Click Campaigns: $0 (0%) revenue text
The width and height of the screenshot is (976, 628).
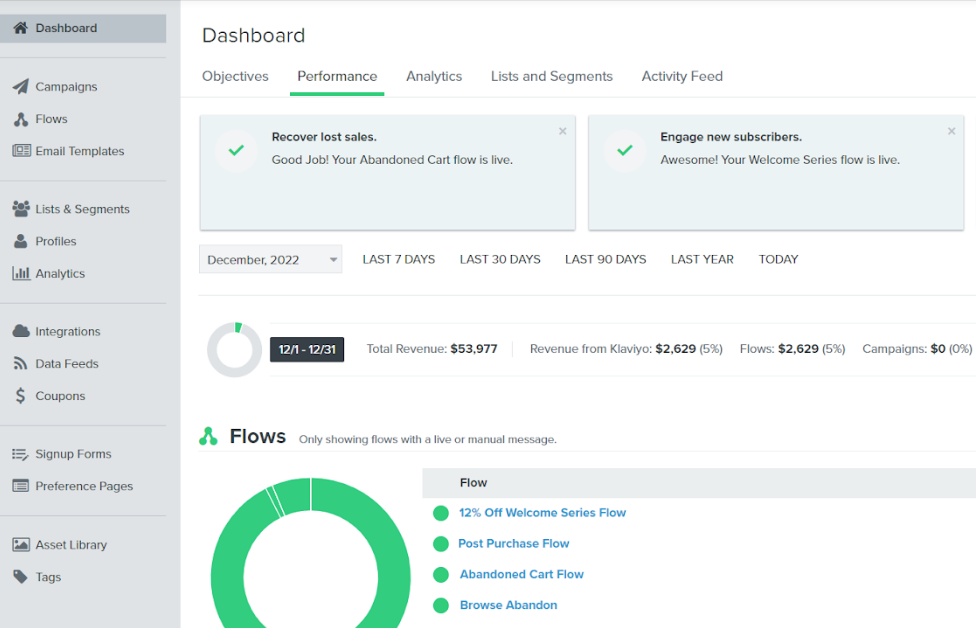tap(917, 349)
